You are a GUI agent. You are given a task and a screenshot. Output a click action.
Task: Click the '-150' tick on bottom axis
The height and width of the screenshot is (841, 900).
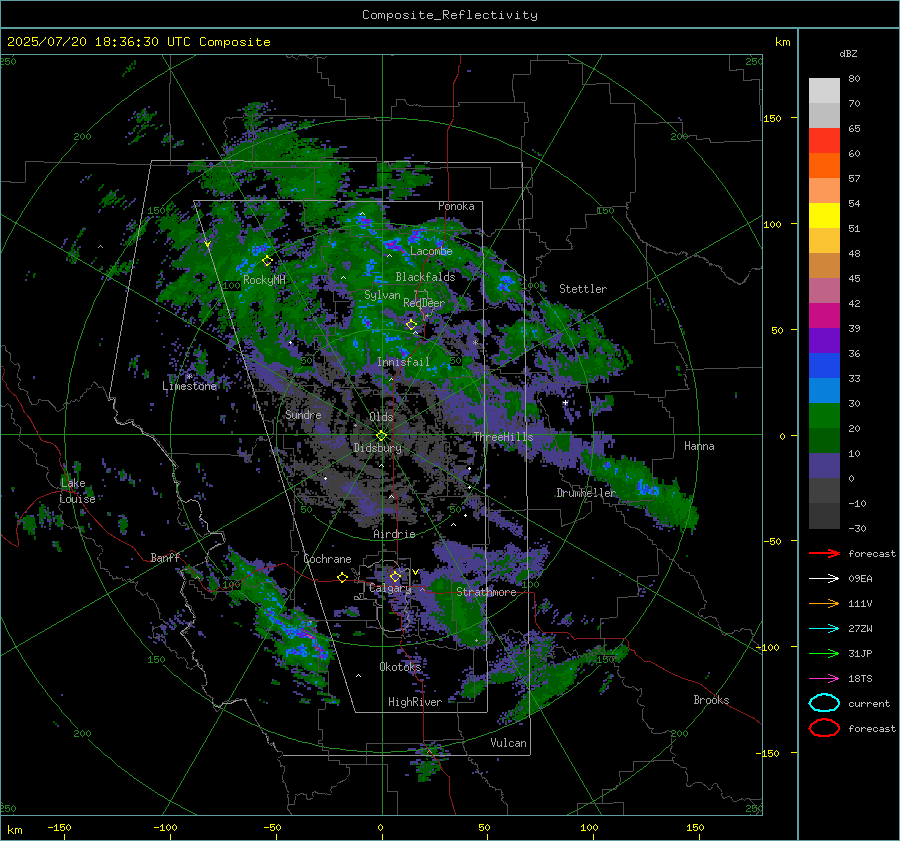click(59, 827)
